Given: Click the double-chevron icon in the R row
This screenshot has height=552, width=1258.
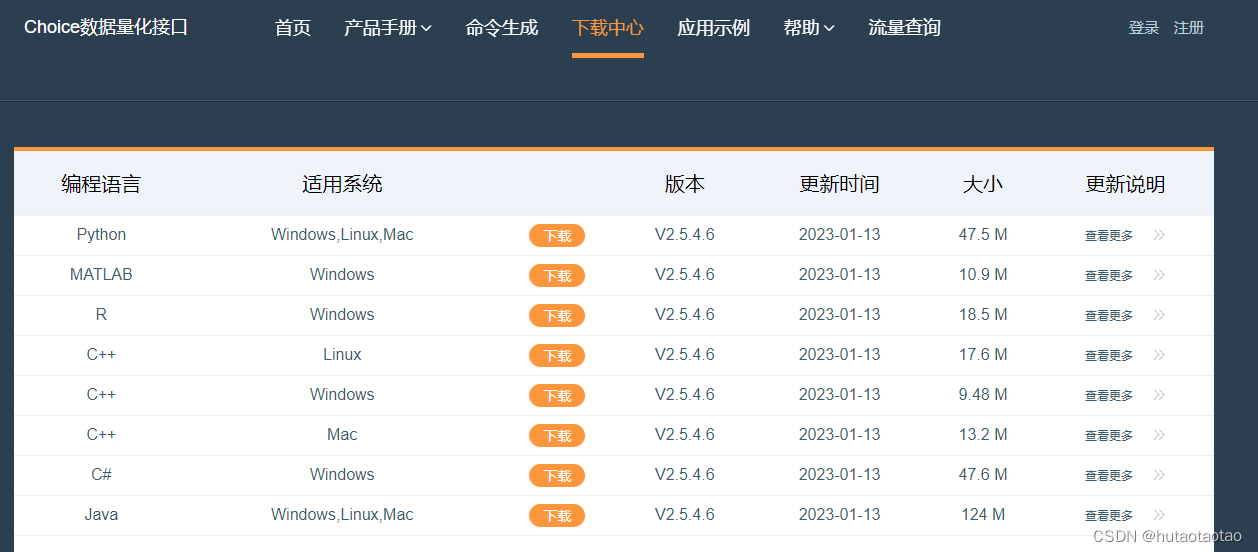Looking at the screenshot, I should click(1159, 315).
